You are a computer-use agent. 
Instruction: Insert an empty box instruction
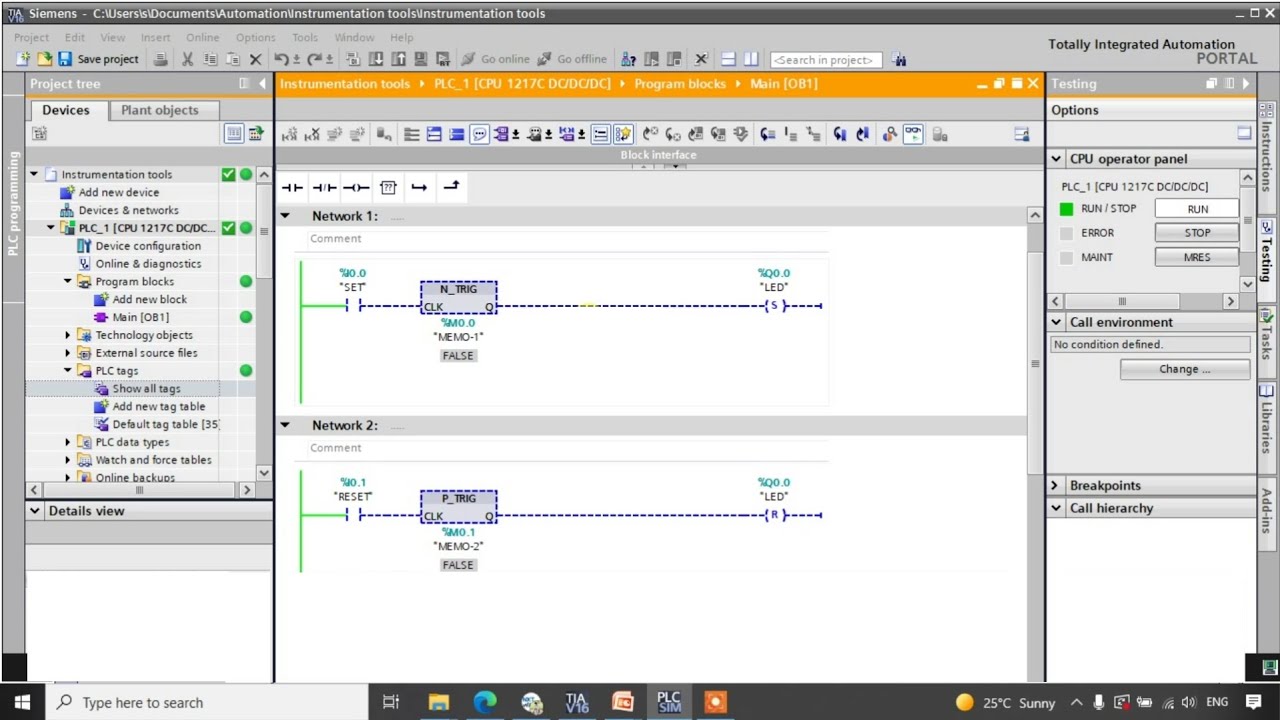[388, 187]
